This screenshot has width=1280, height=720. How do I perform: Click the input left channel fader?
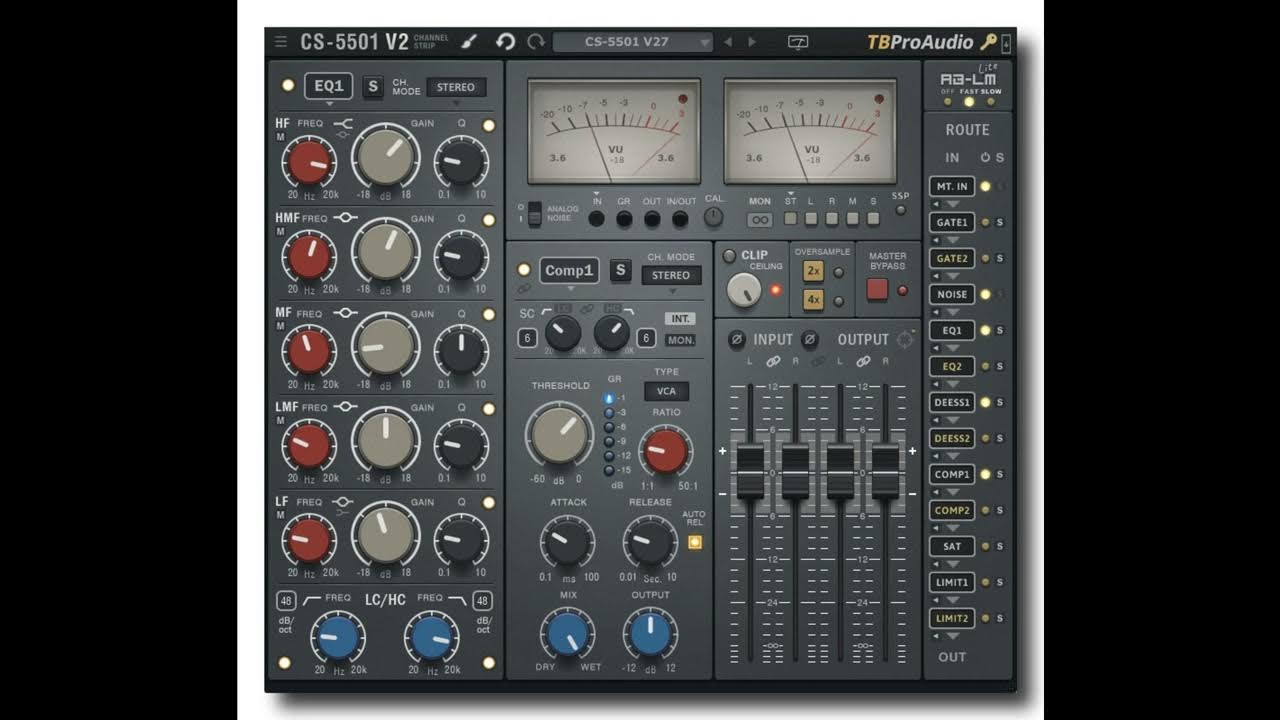750,472
